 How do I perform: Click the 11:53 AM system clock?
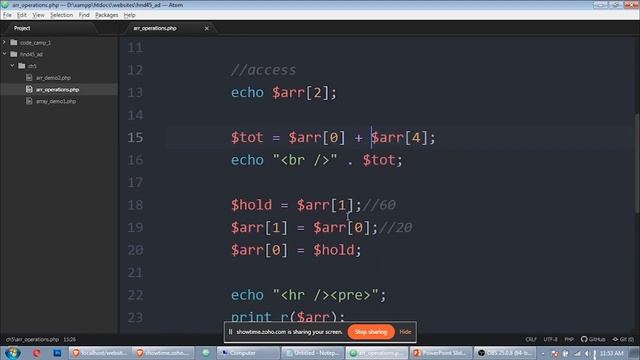[x=611, y=353]
